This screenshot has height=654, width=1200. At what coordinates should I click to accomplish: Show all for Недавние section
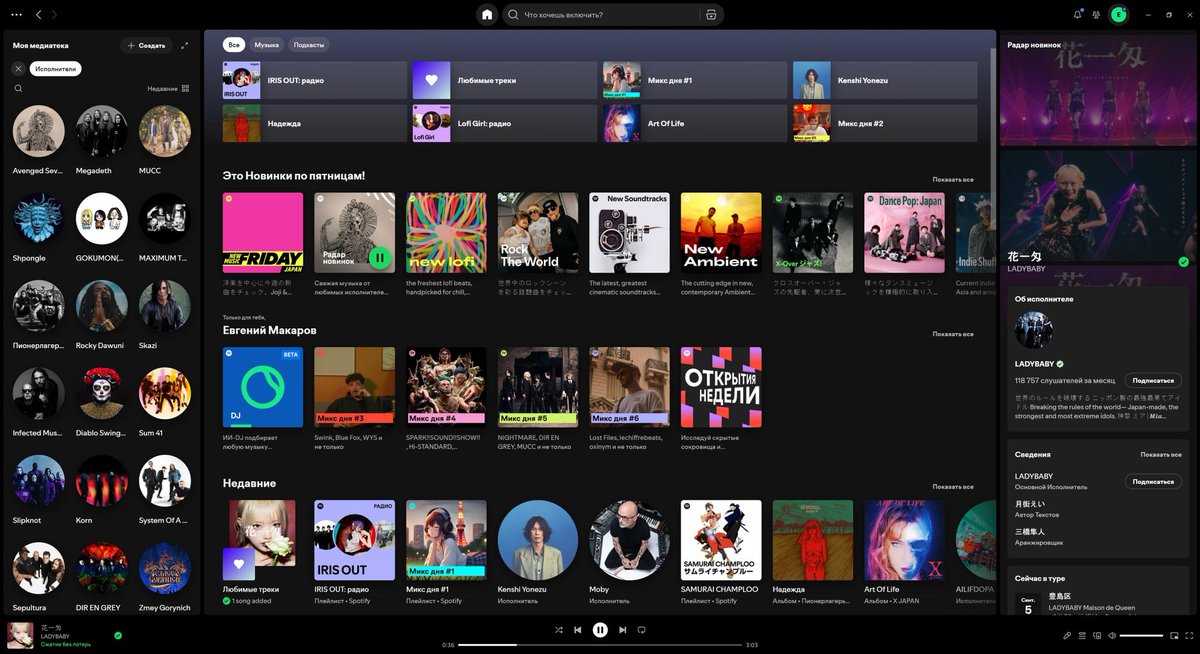click(x=953, y=487)
